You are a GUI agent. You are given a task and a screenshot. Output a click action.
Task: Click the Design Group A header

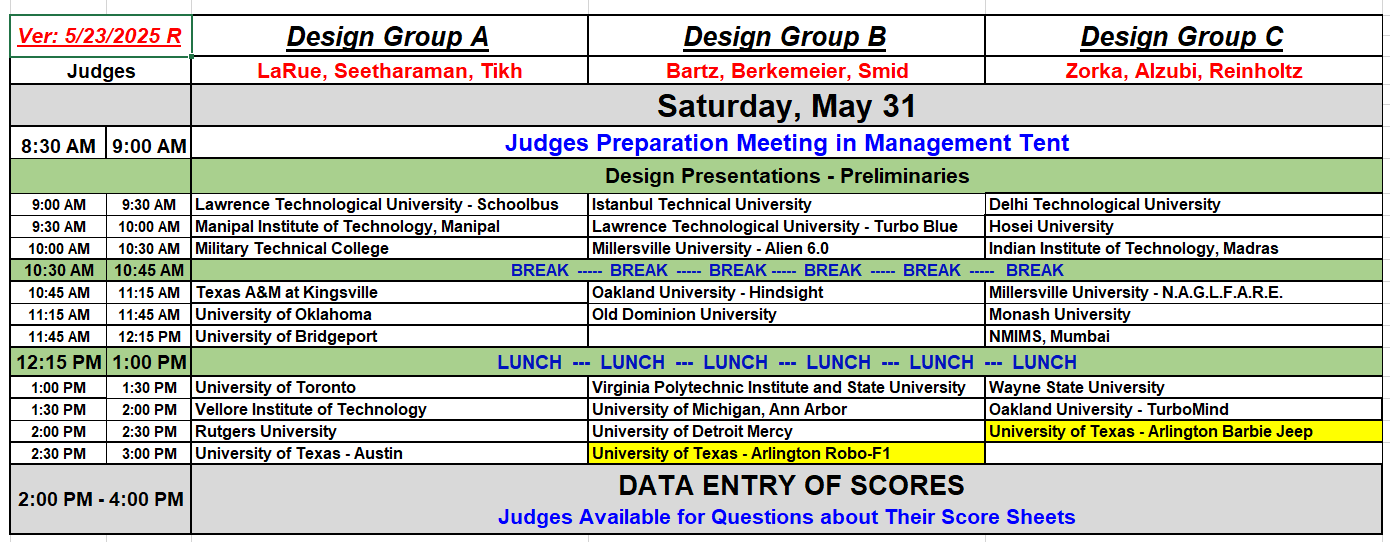click(388, 37)
